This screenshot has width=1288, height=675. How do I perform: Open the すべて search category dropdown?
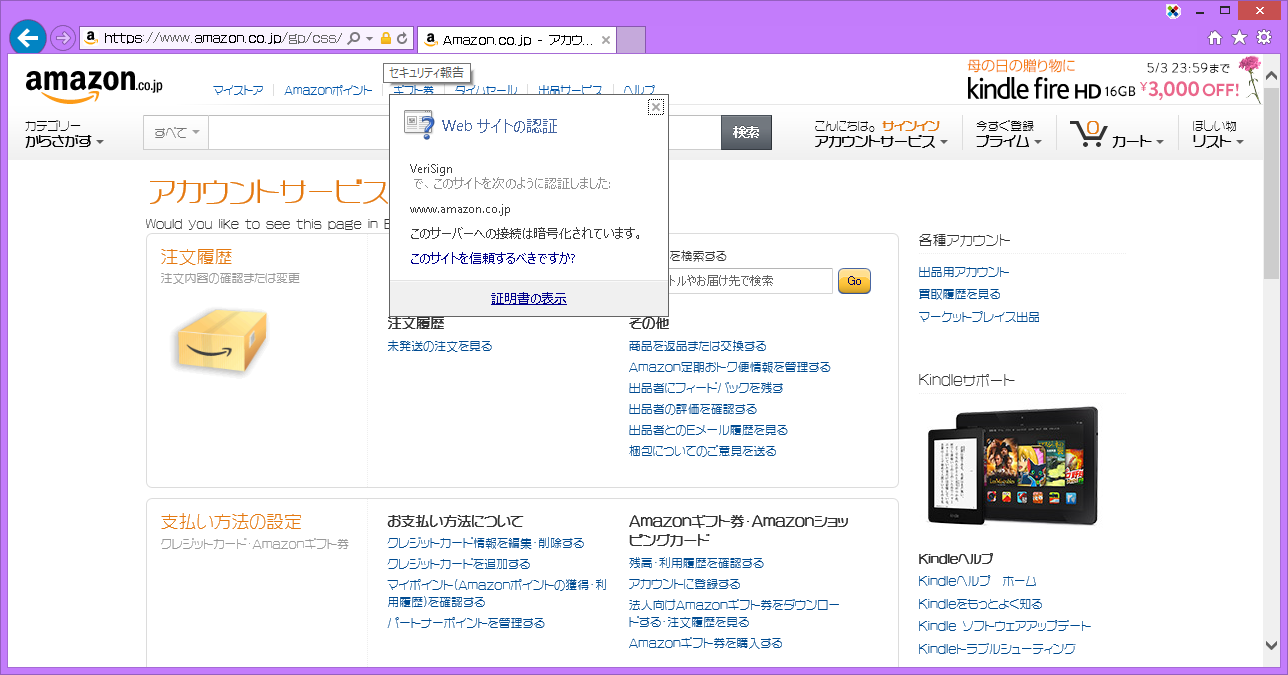177,133
